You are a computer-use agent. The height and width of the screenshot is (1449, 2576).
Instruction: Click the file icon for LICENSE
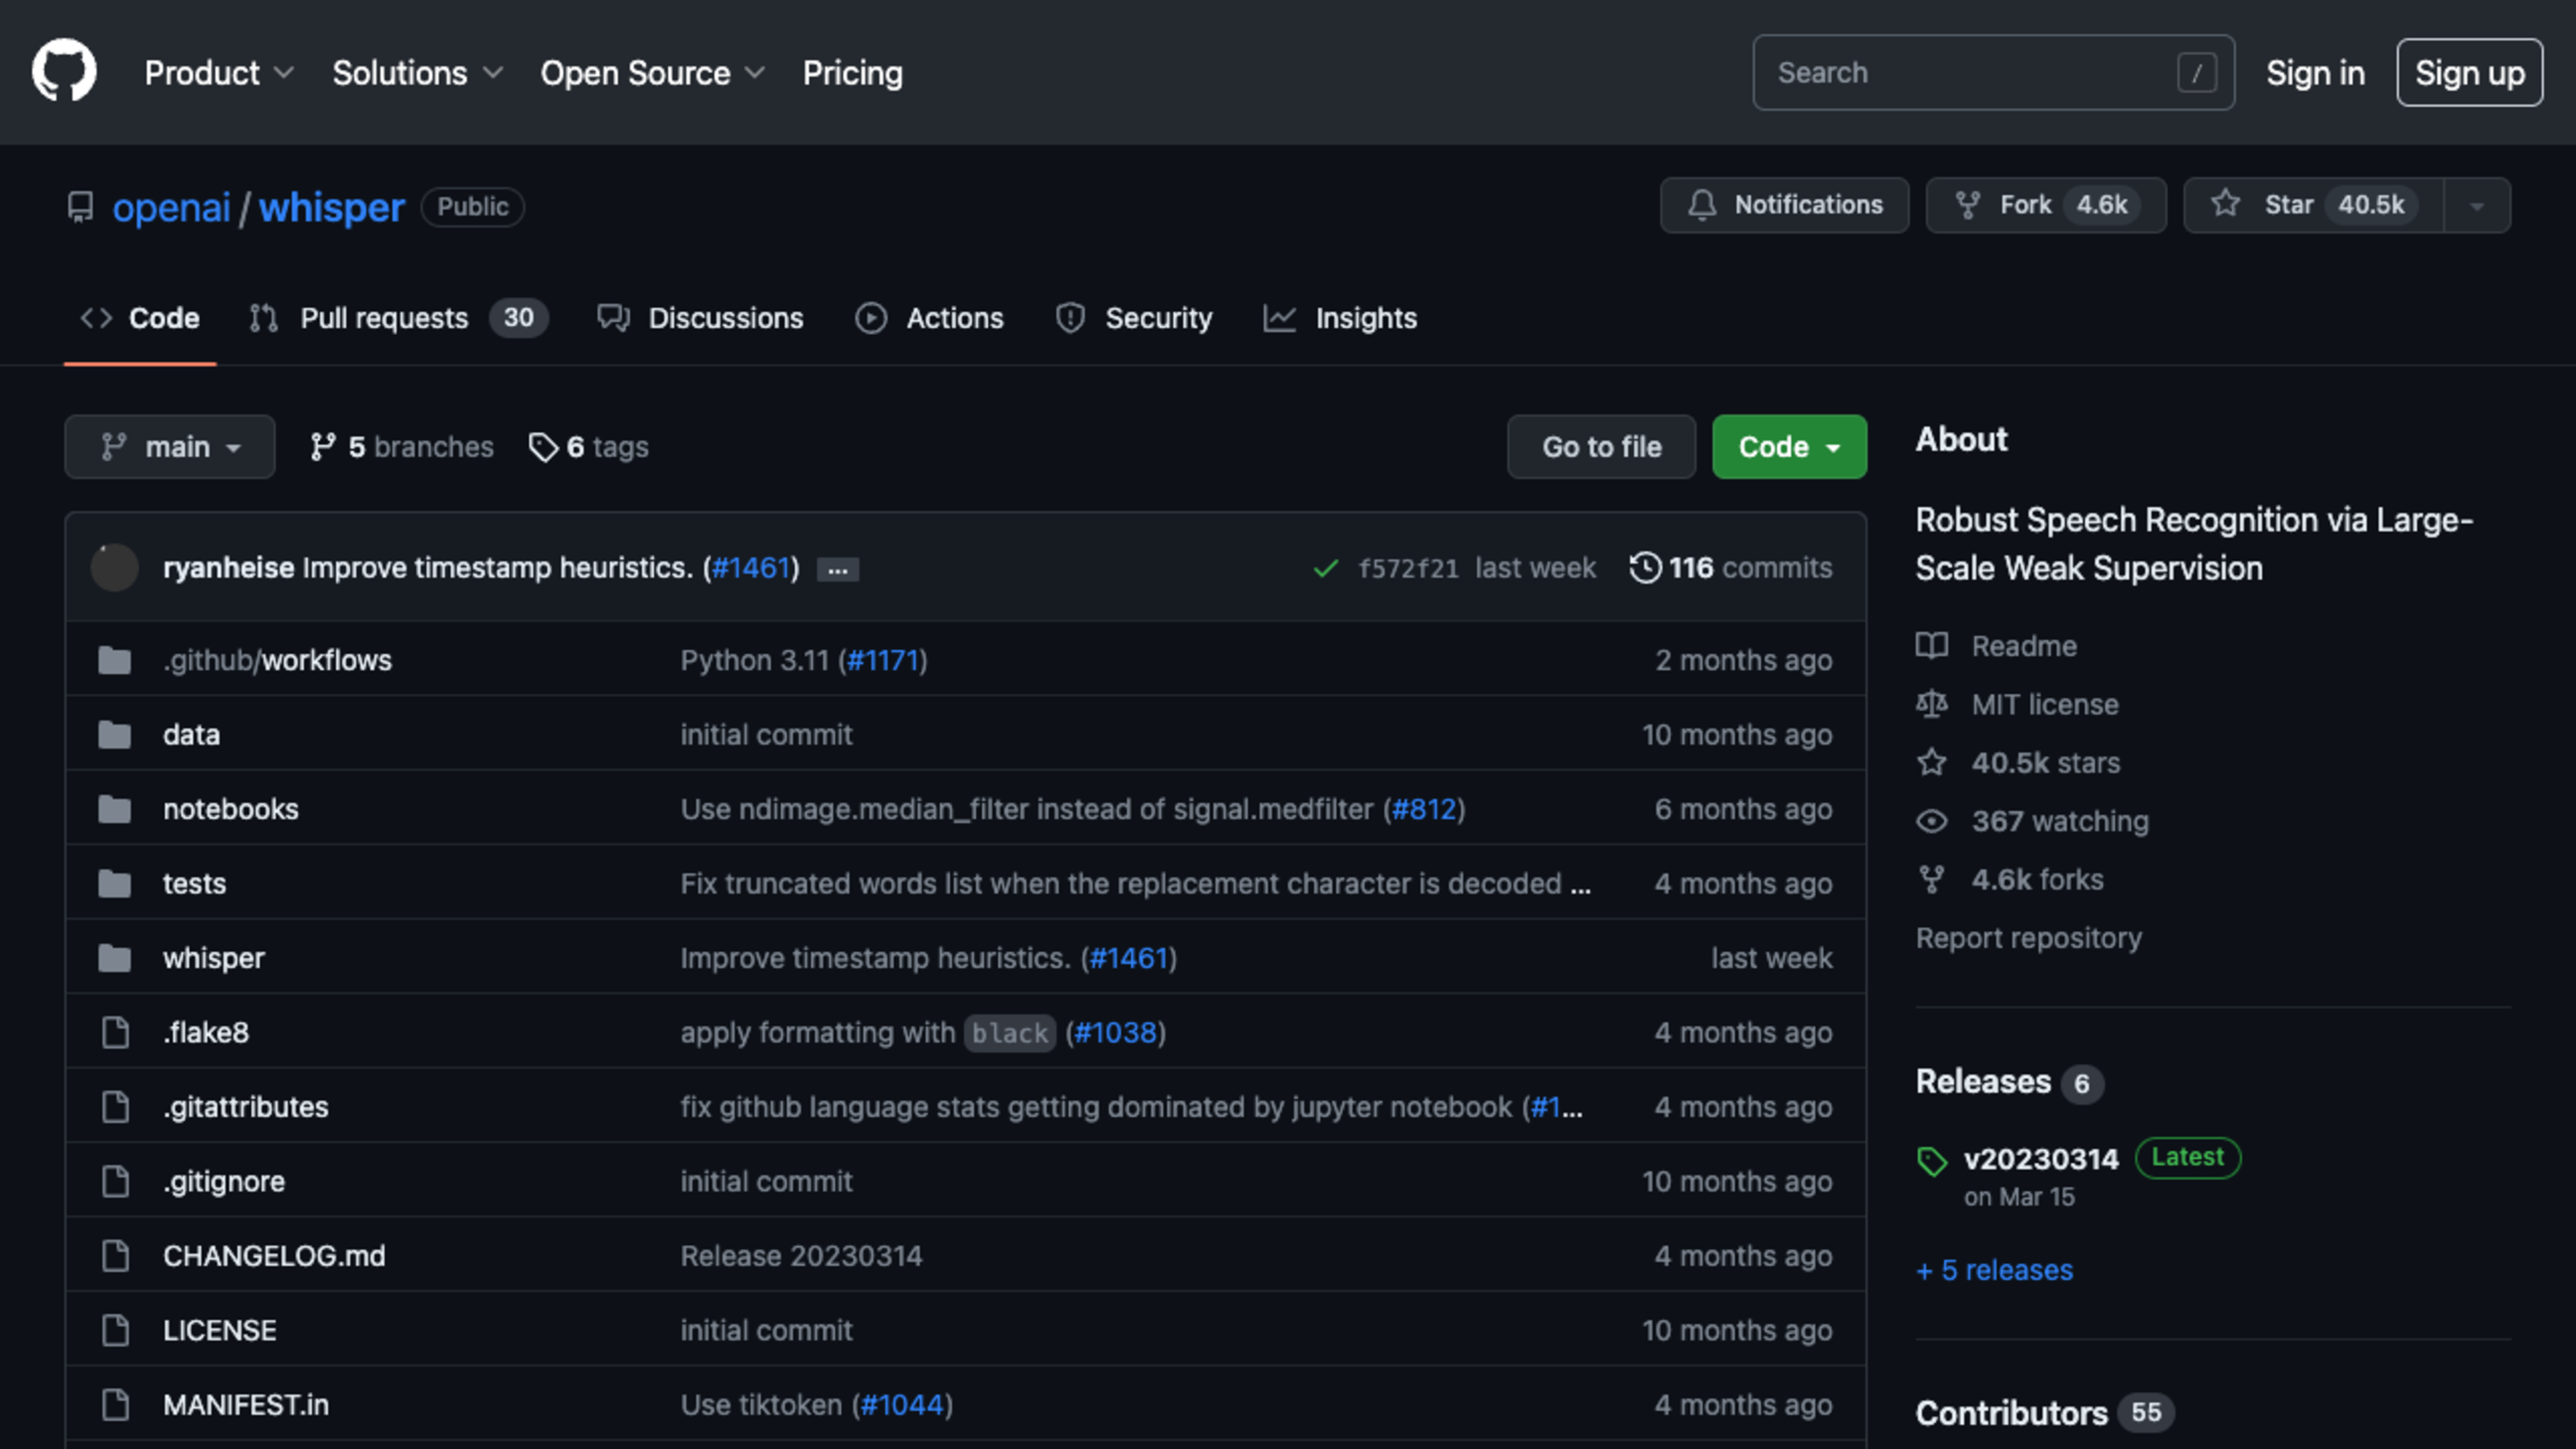(116, 1330)
